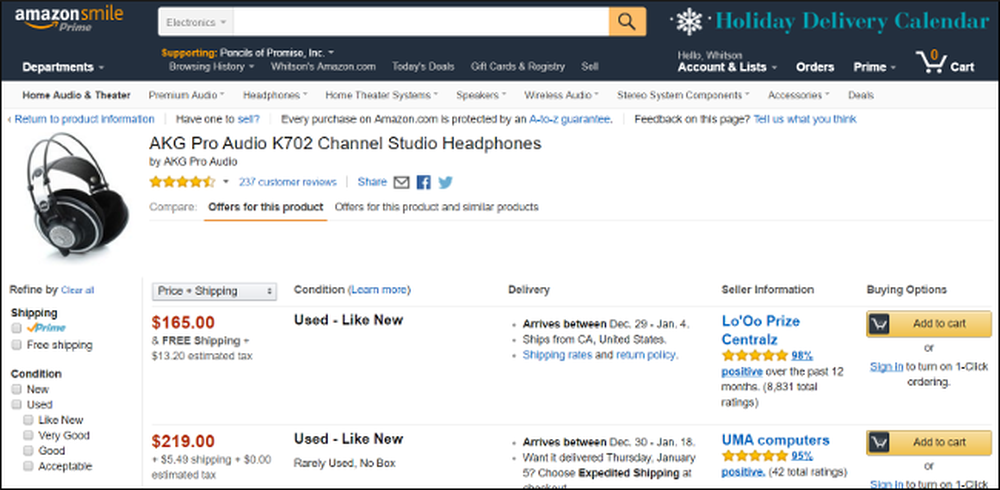Click inside the Amazon search field

[x=421, y=22]
